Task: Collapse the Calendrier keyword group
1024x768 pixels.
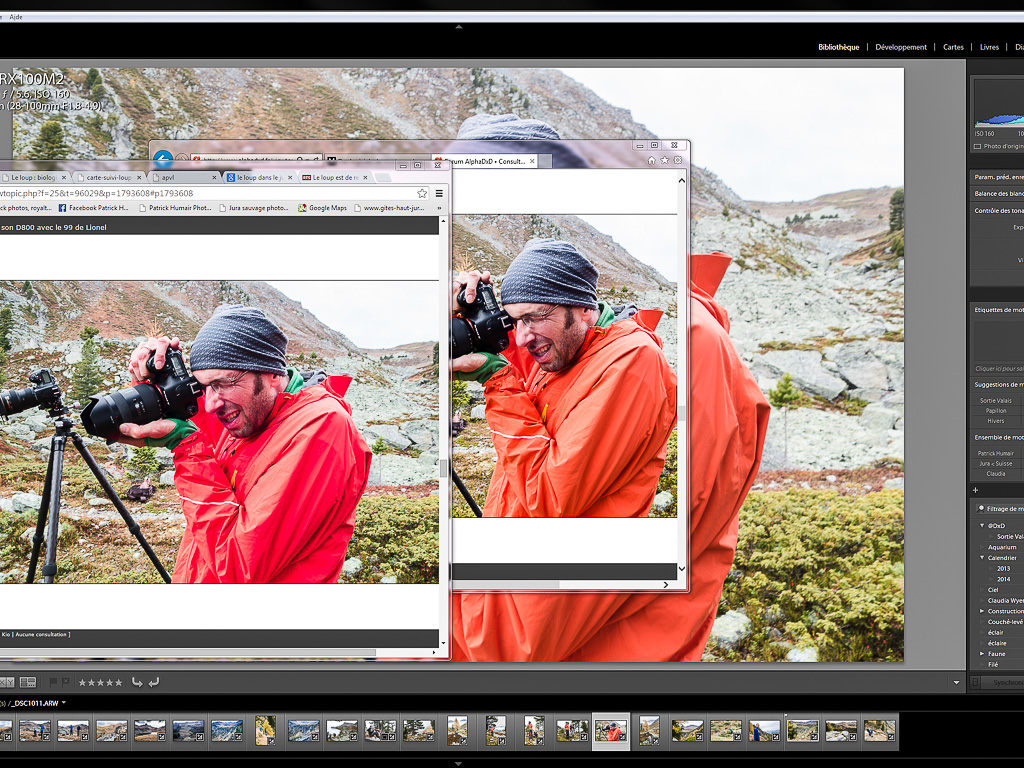Action: pyautogui.click(x=982, y=558)
